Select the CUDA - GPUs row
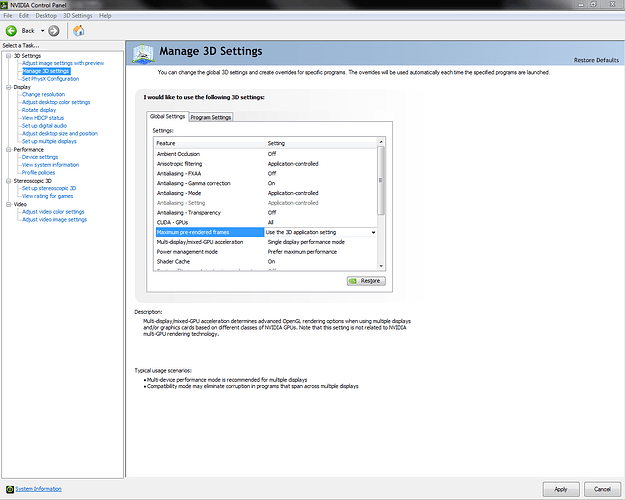 pos(265,222)
